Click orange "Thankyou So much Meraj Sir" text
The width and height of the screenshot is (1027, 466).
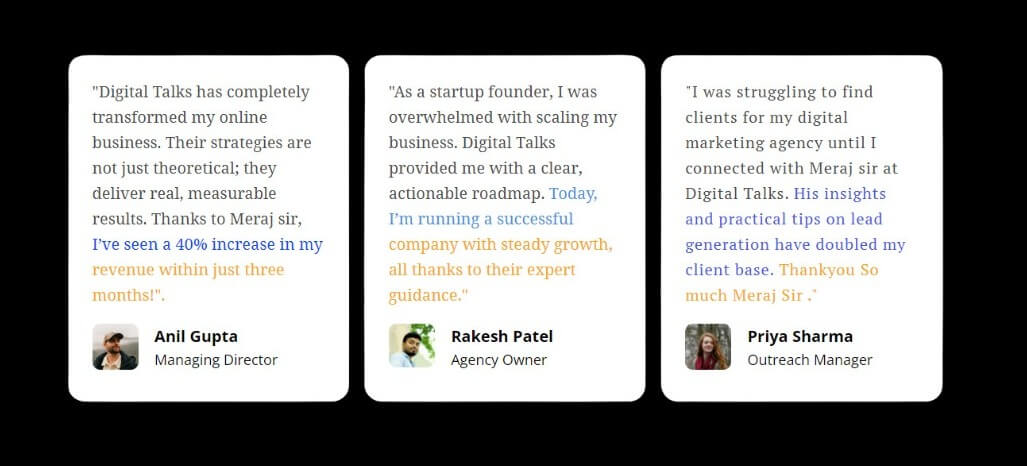pyautogui.click(x=828, y=270)
